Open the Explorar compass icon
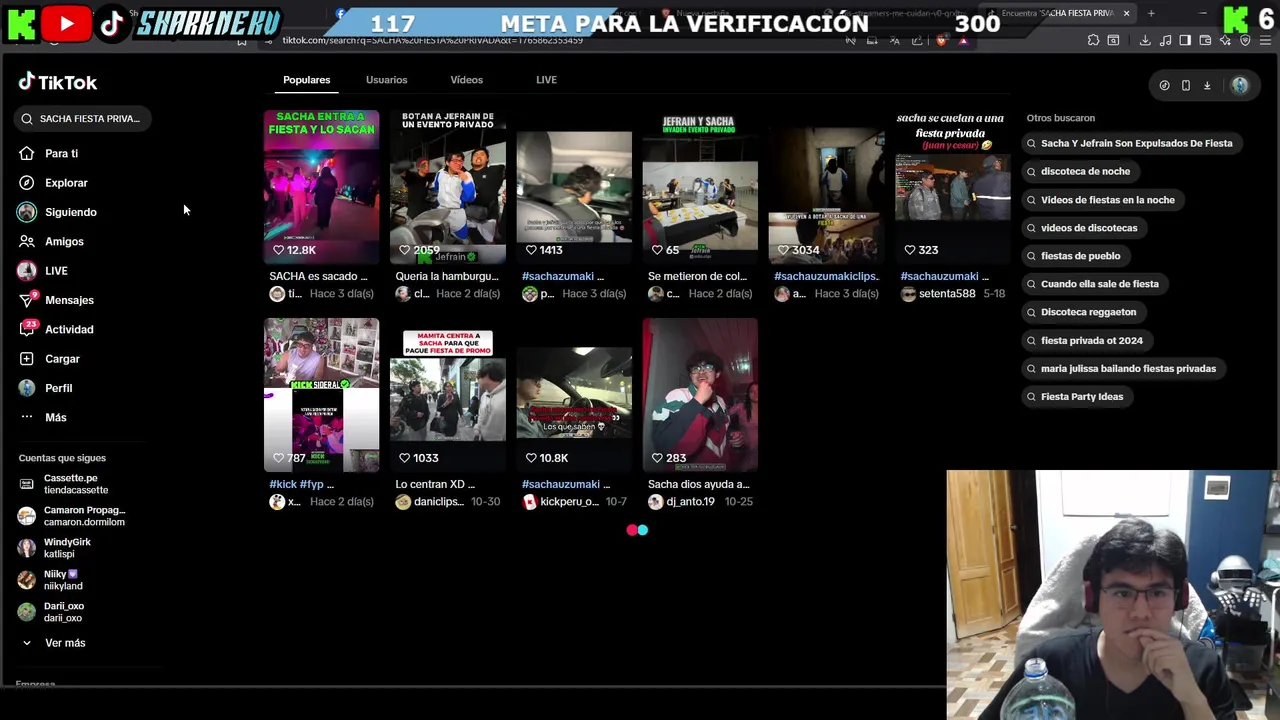1280x720 pixels. tap(27, 183)
